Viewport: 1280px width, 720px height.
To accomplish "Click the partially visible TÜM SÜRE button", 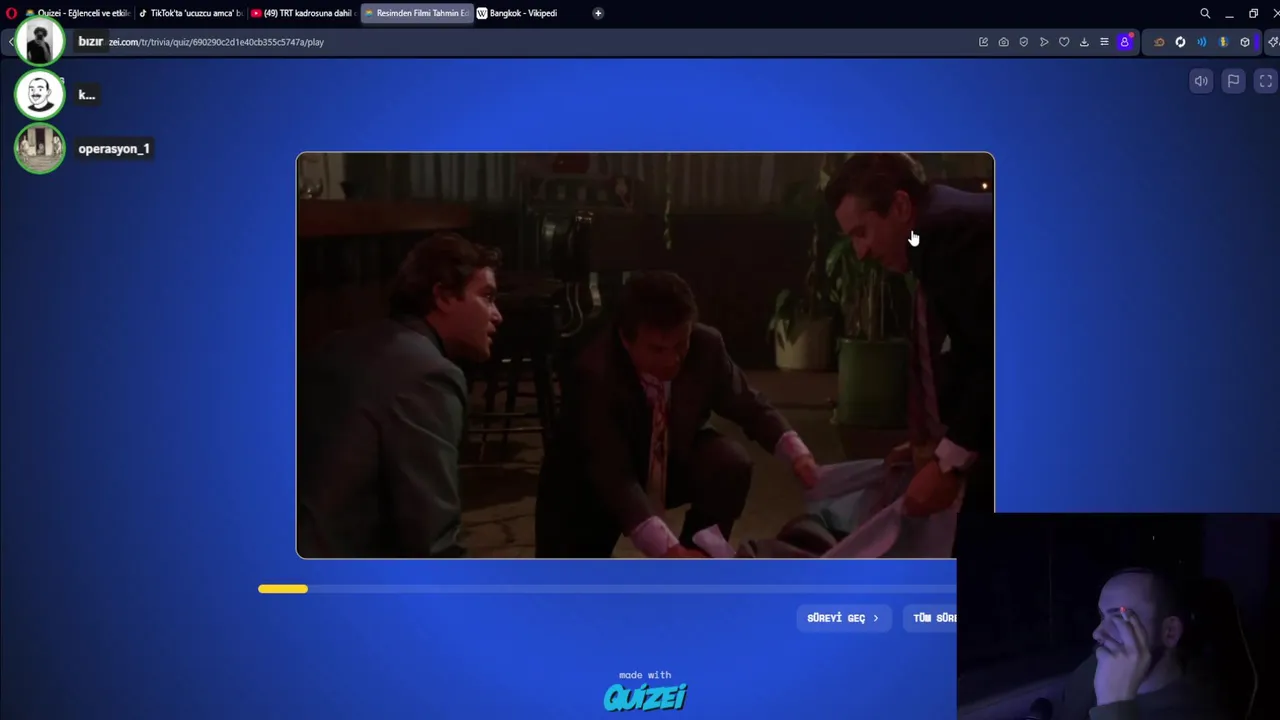I will tap(932, 618).
